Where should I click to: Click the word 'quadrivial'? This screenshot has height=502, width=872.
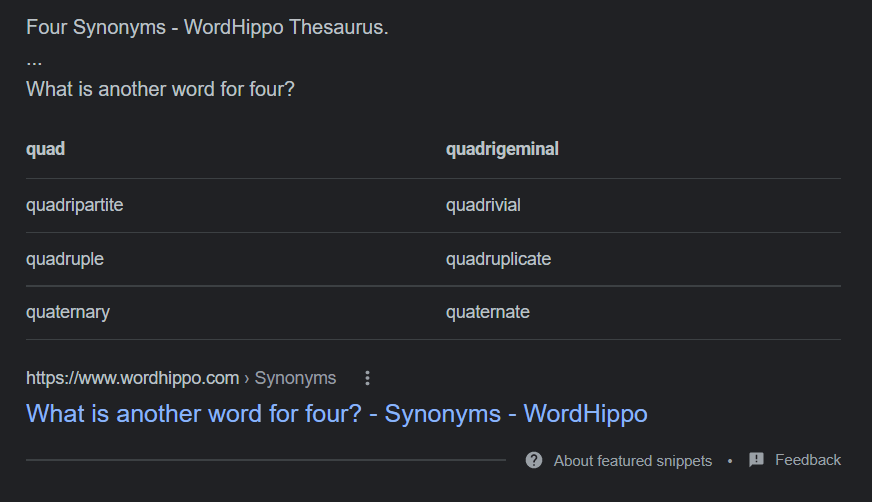pos(483,205)
